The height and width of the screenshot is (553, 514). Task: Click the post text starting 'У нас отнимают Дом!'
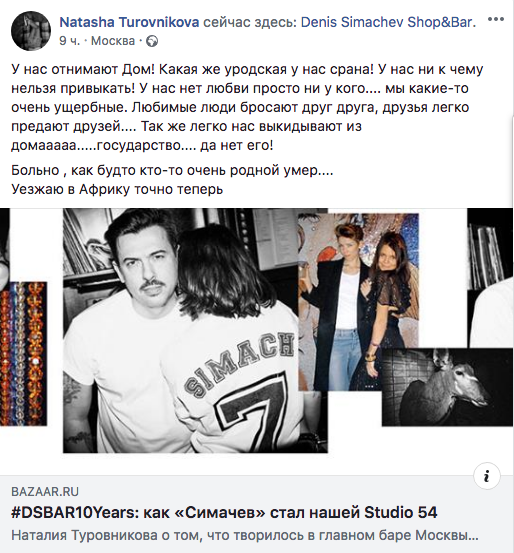click(247, 108)
